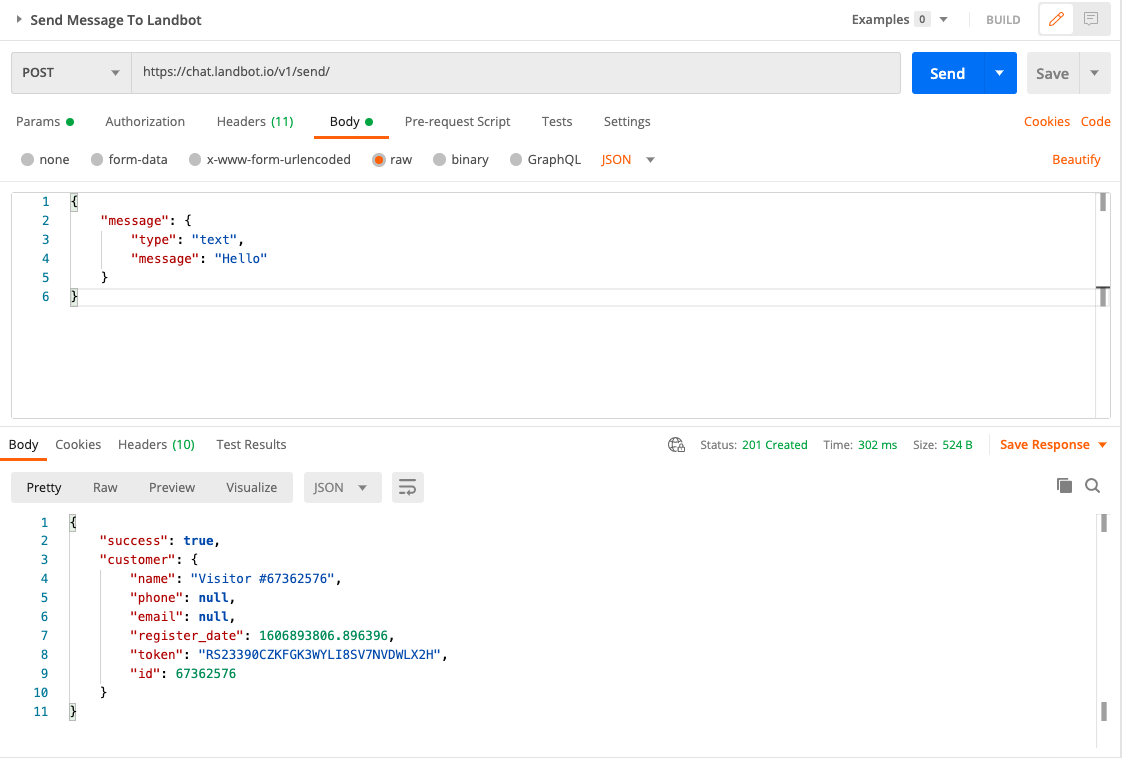Select the binary radio button

click(439, 160)
